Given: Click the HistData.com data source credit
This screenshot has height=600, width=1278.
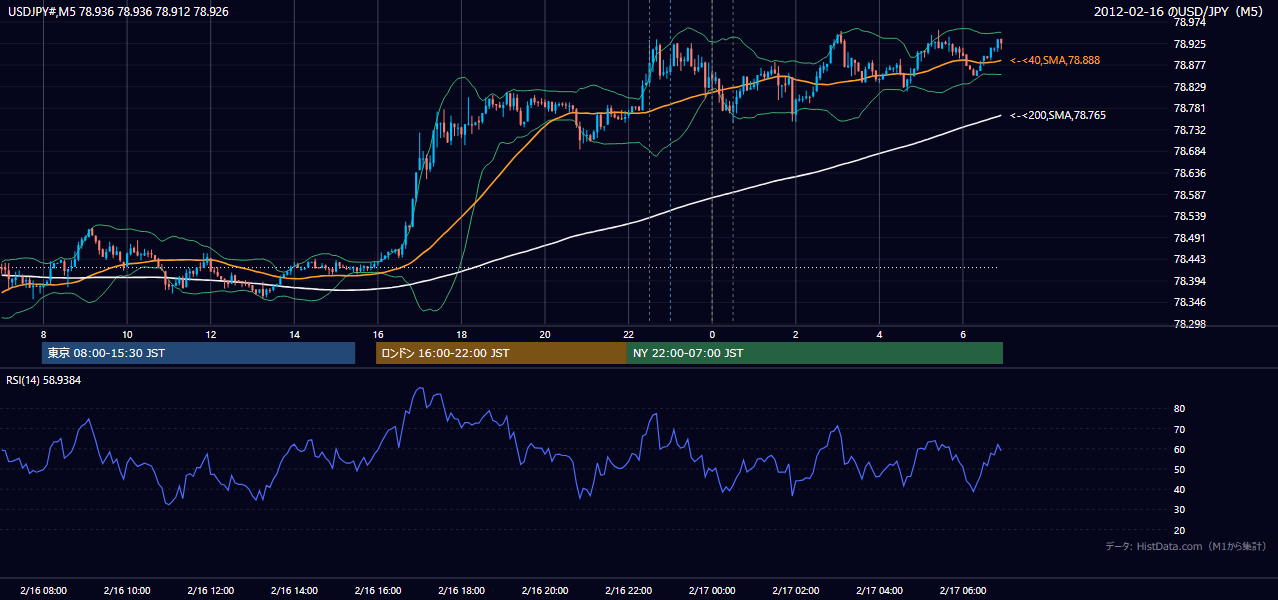Looking at the screenshot, I should point(1185,546).
